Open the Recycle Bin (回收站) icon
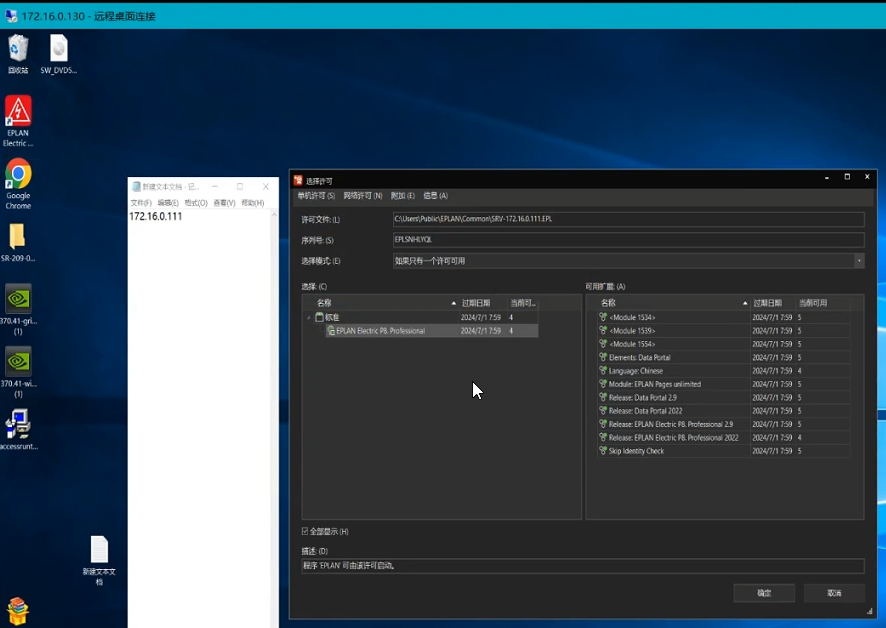This screenshot has height=628, width=886. coord(18,49)
